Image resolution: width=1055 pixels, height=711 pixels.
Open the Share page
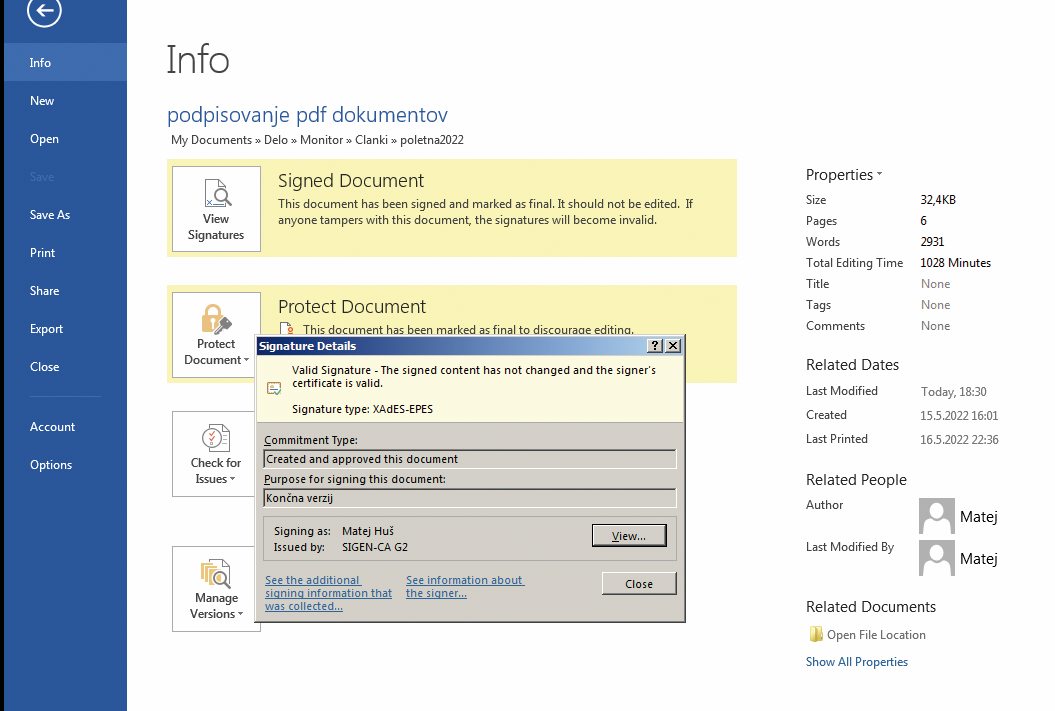click(65, 291)
